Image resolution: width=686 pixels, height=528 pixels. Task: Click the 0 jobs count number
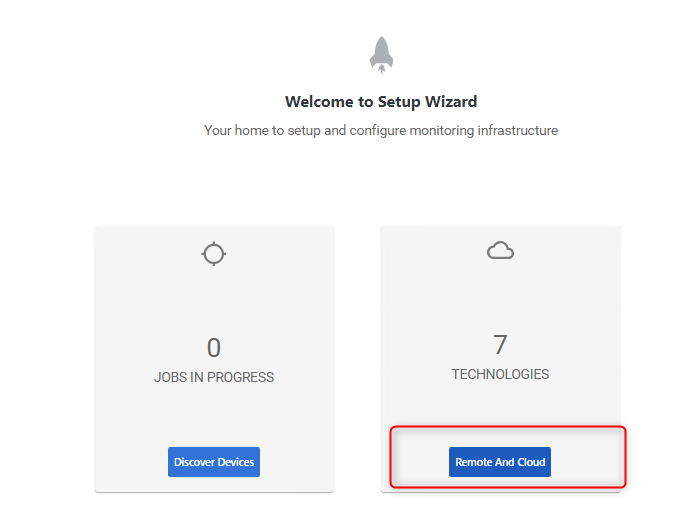[x=214, y=348]
